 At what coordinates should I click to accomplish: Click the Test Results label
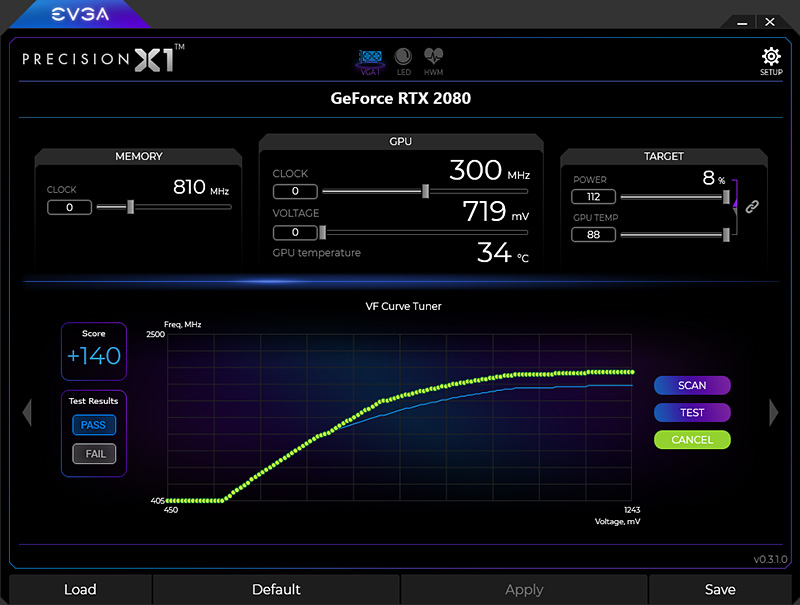pyautogui.click(x=93, y=401)
